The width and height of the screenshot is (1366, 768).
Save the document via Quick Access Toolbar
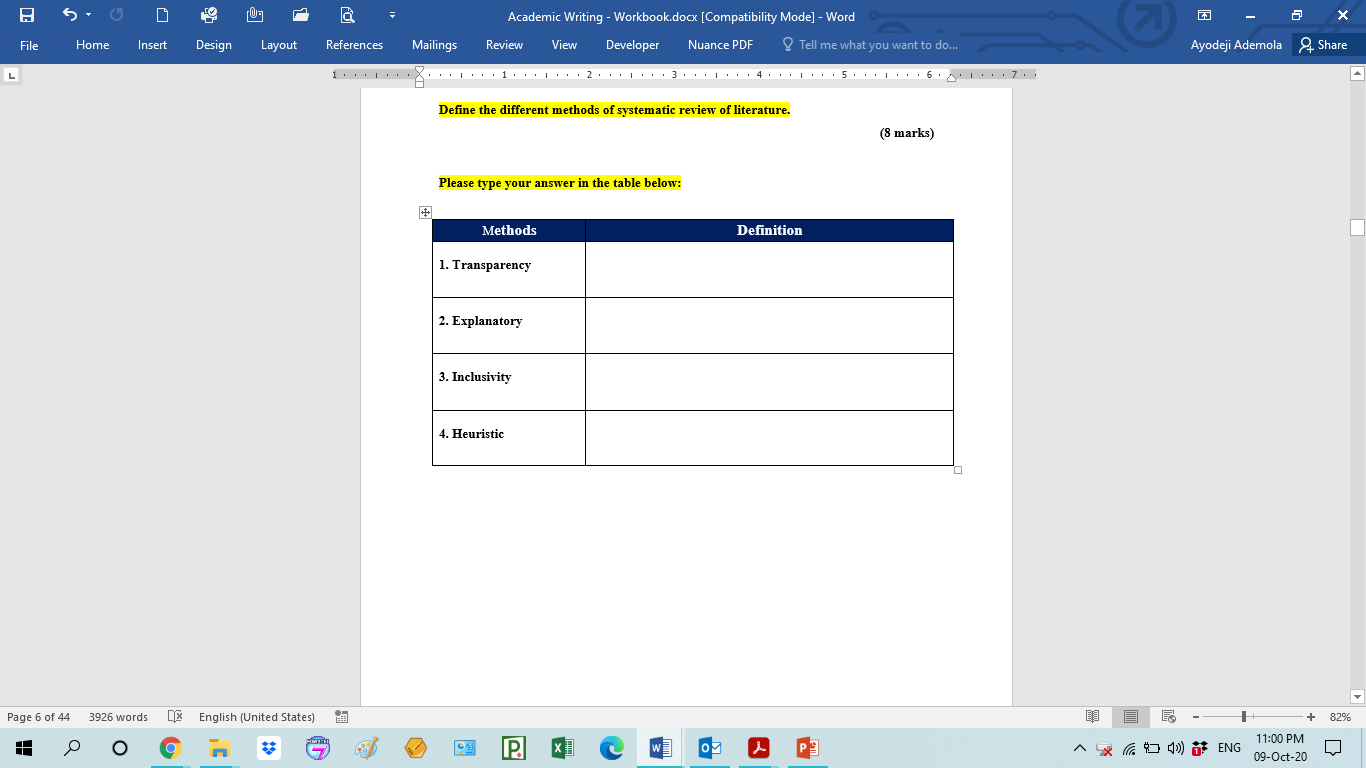point(28,16)
